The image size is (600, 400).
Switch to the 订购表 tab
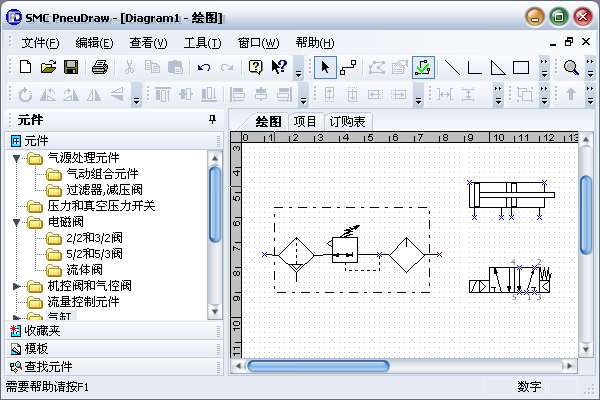[347, 121]
